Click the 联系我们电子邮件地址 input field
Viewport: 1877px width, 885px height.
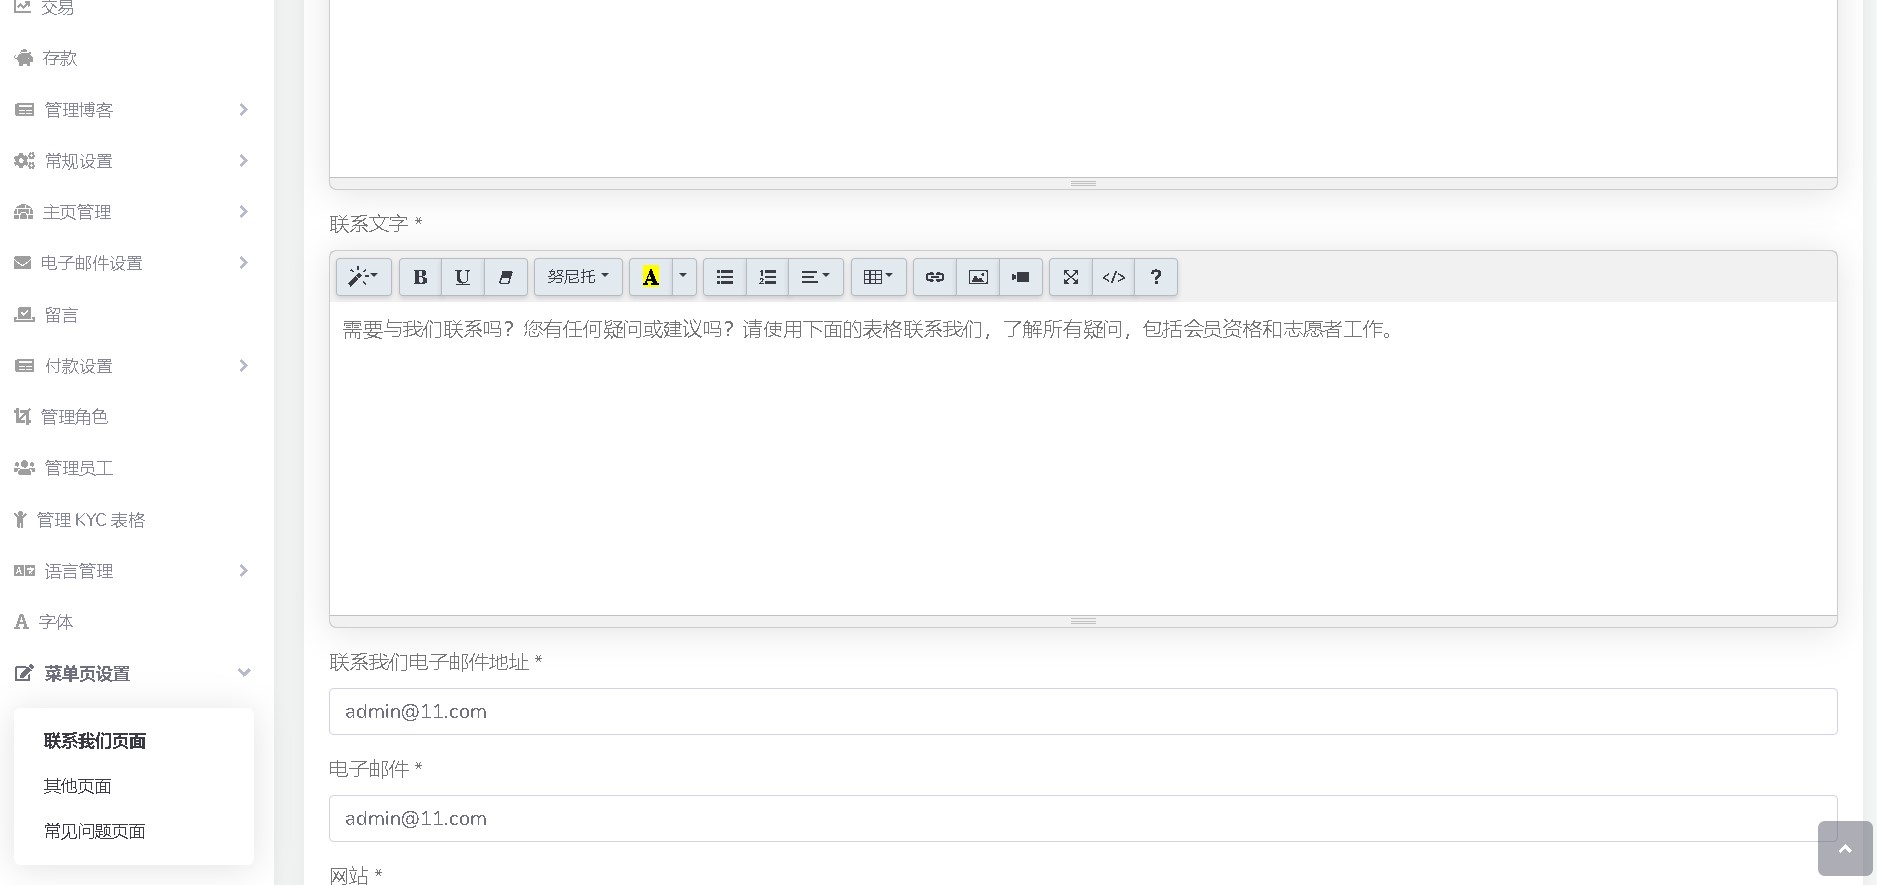pyautogui.click(x=1082, y=711)
